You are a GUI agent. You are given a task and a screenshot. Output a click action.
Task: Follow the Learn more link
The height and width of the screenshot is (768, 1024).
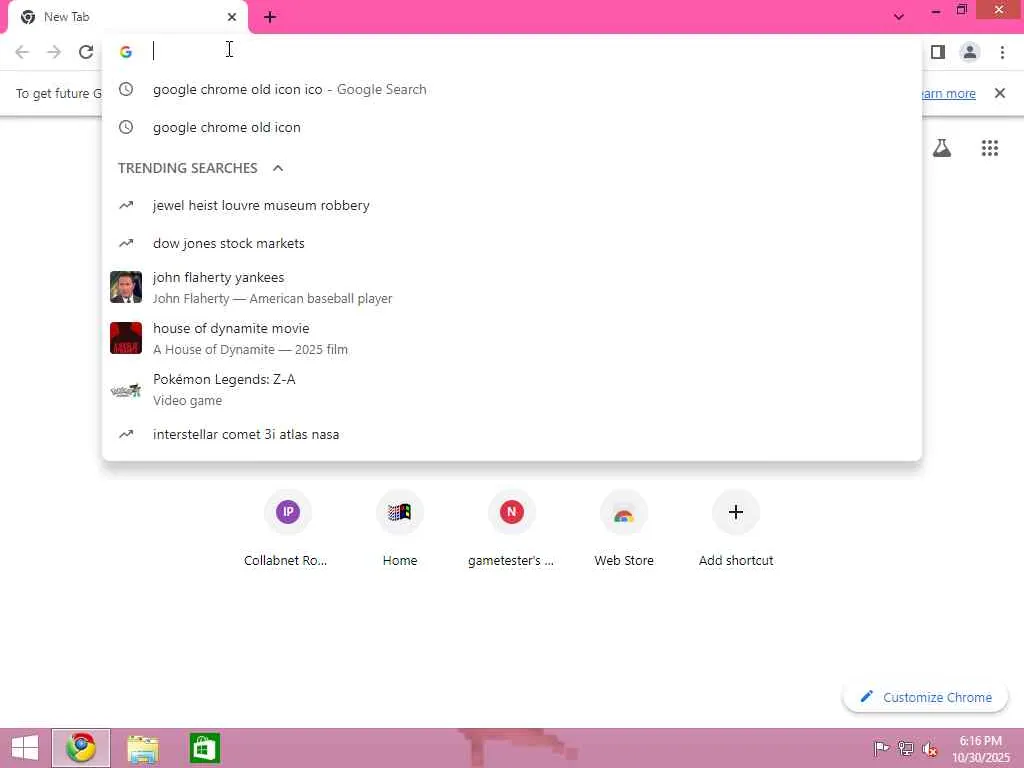[x=948, y=93]
